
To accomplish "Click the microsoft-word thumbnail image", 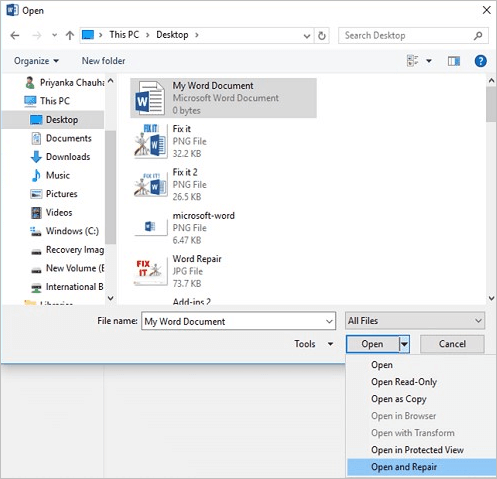I will point(150,227).
